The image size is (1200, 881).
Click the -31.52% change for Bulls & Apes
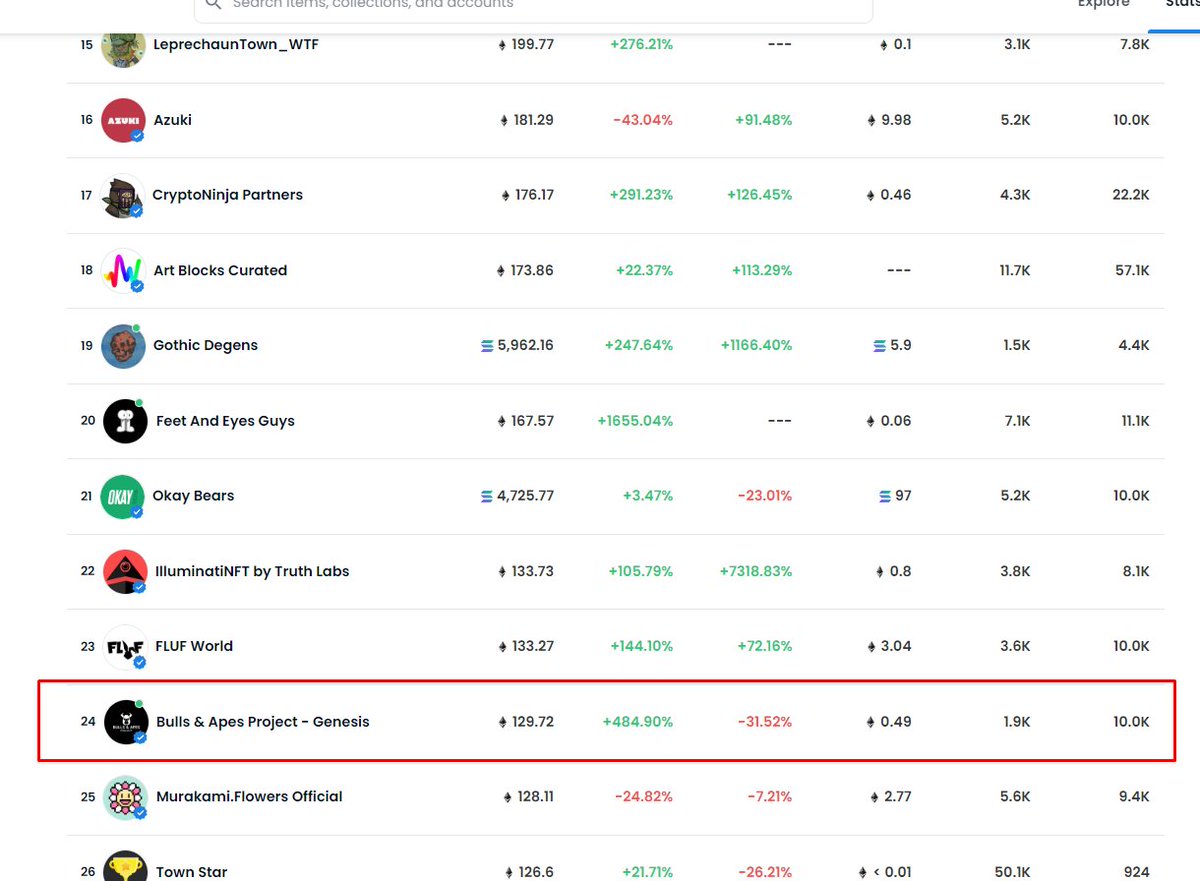(763, 721)
